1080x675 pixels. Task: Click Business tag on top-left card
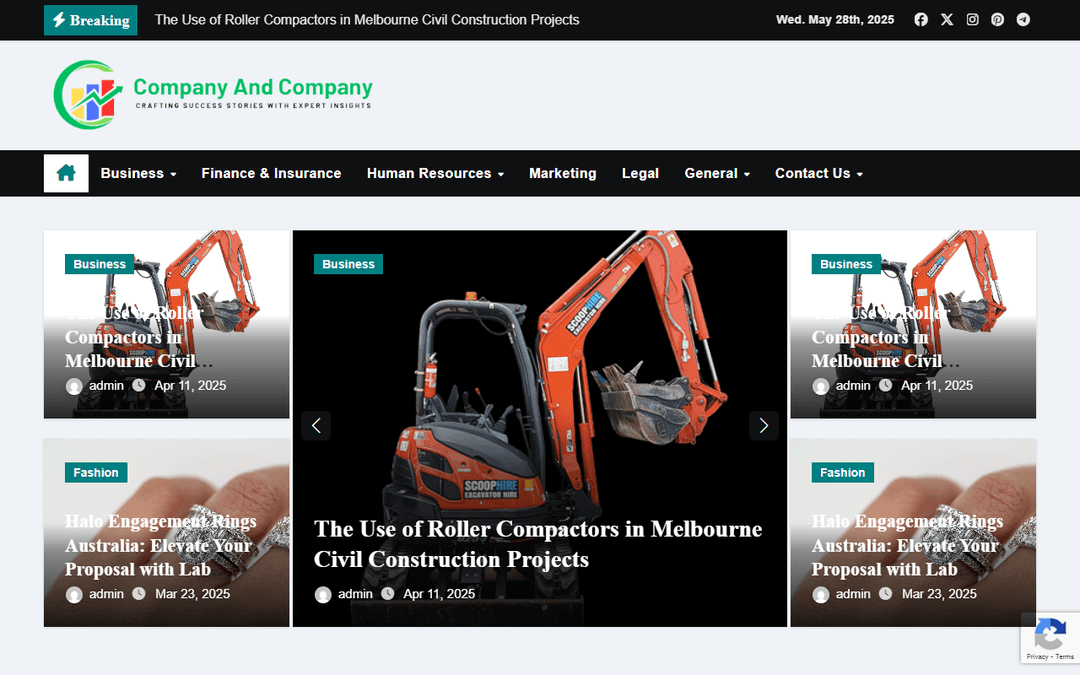pos(100,264)
